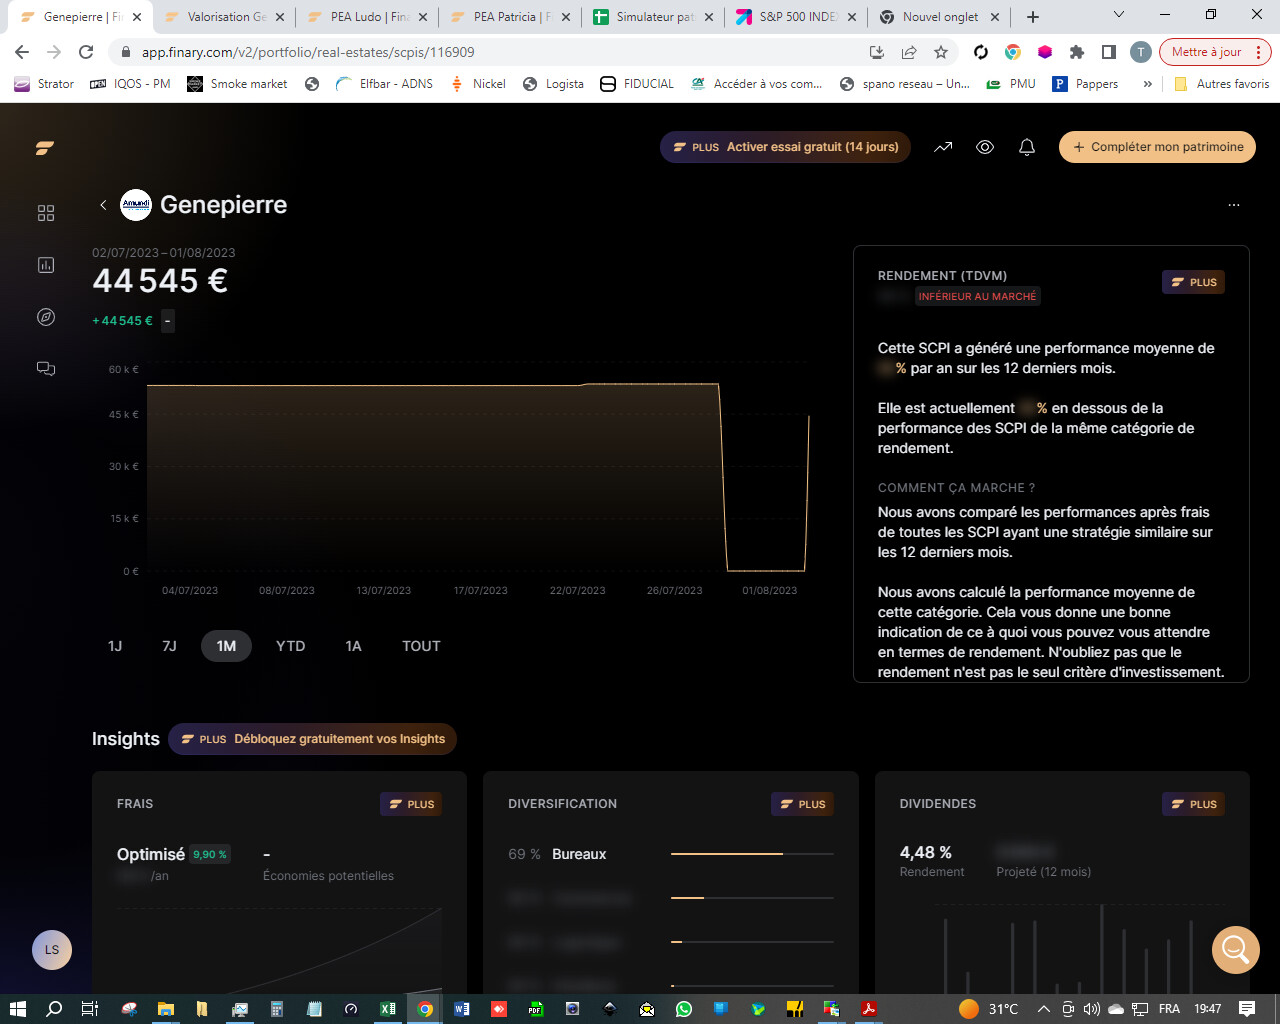Show hidden system tray icons
Screen dimensions: 1280x1024
tap(1043, 1009)
